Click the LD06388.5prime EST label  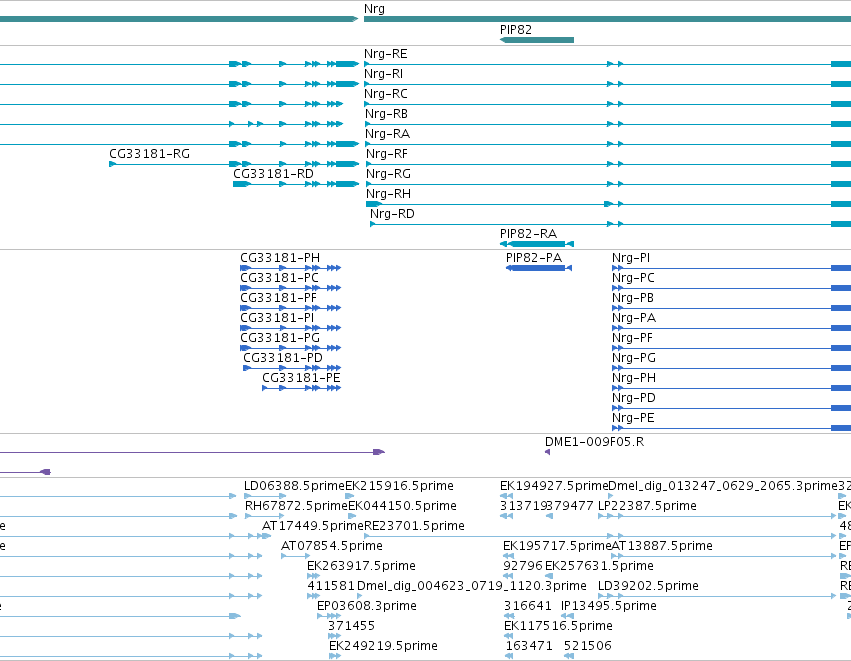(x=295, y=486)
